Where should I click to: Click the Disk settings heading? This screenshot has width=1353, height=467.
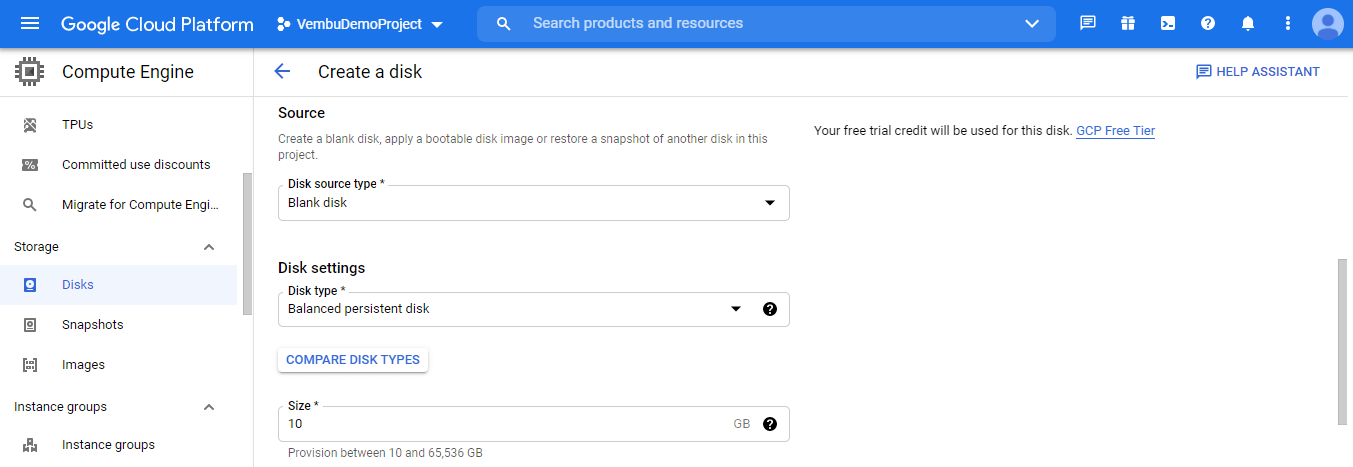point(321,268)
